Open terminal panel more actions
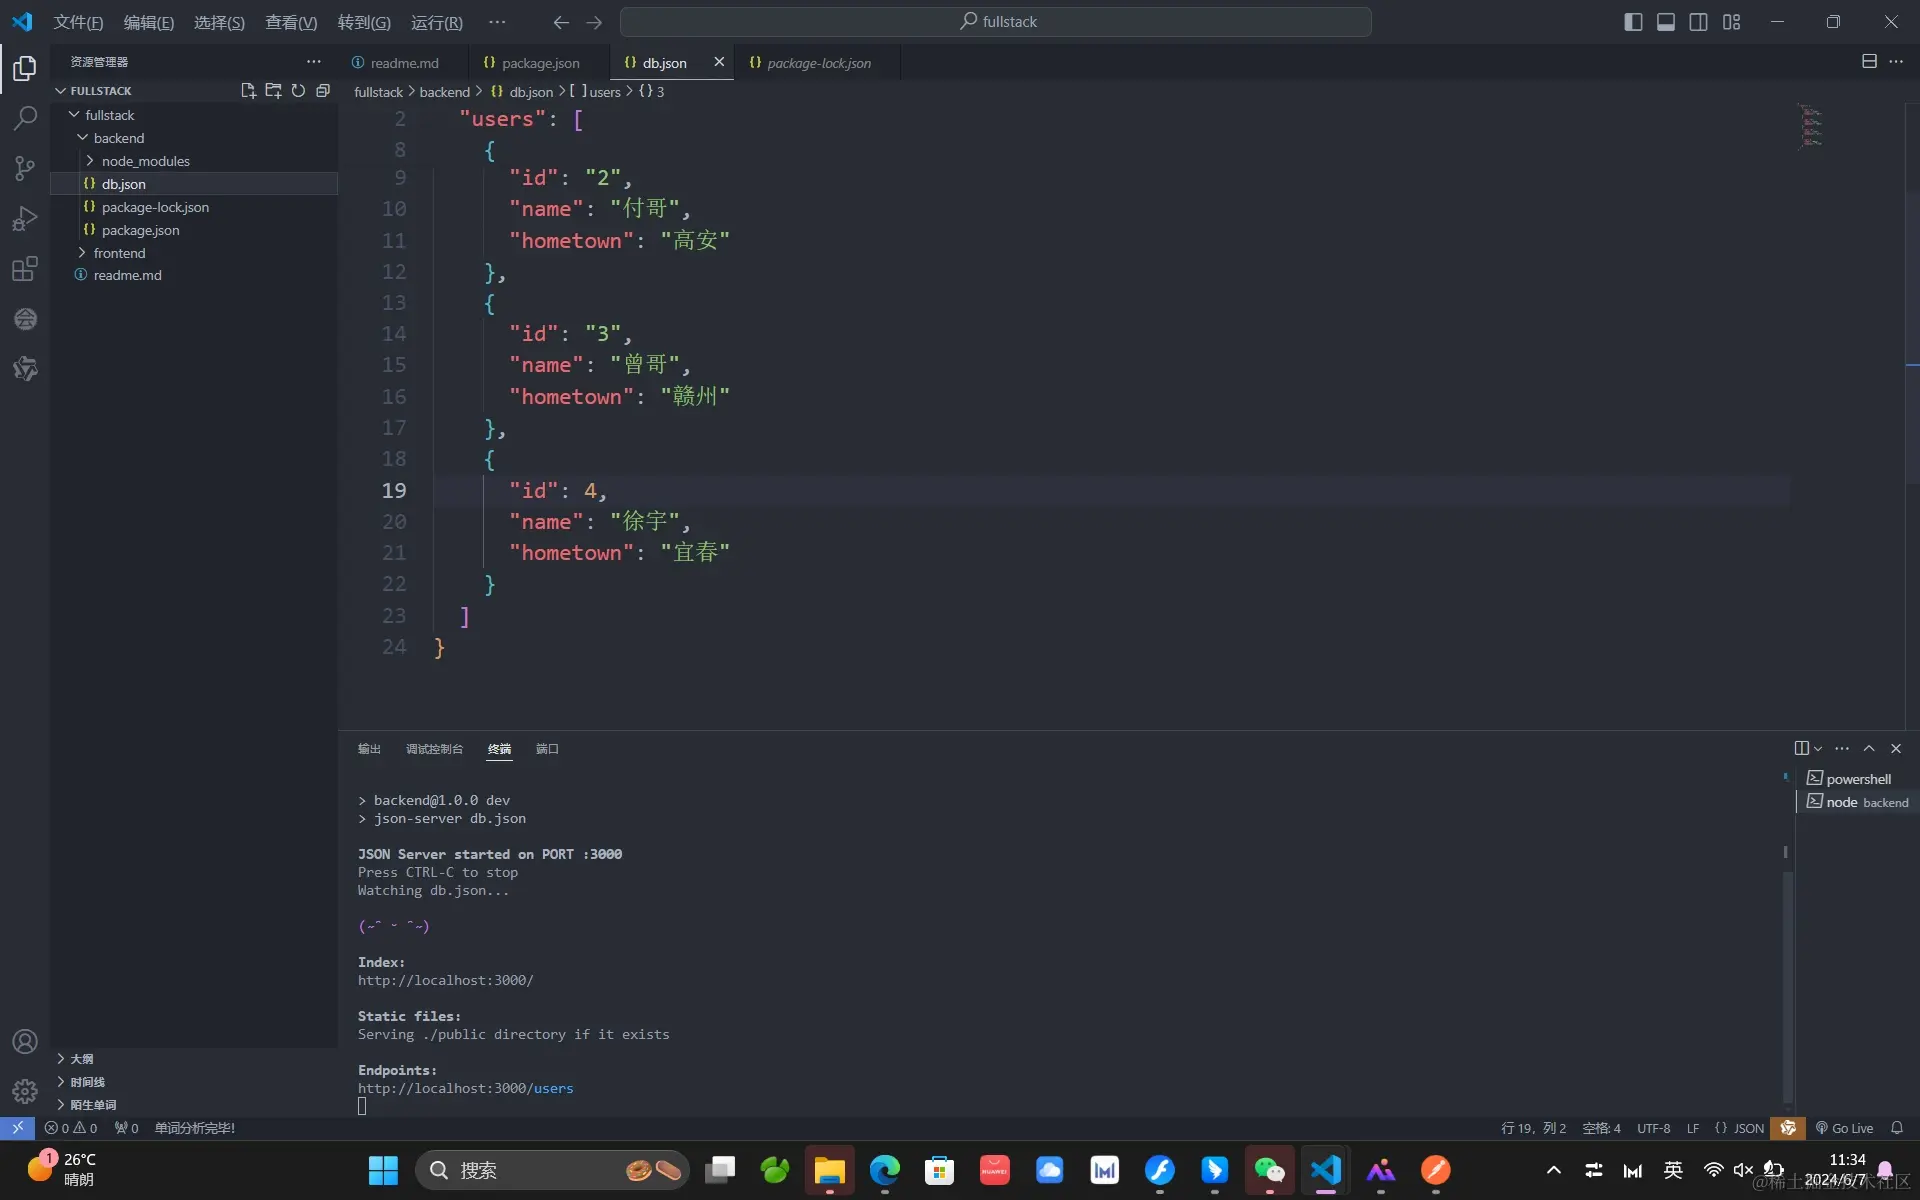1920x1200 pixels. point(1842,748)
